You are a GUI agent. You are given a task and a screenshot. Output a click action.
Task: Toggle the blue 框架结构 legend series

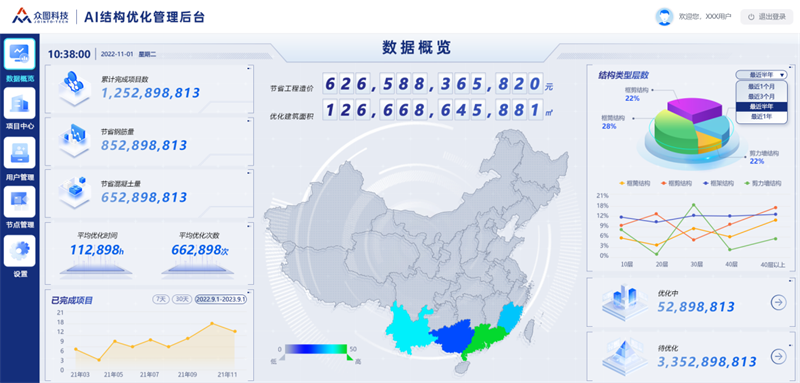718,183
